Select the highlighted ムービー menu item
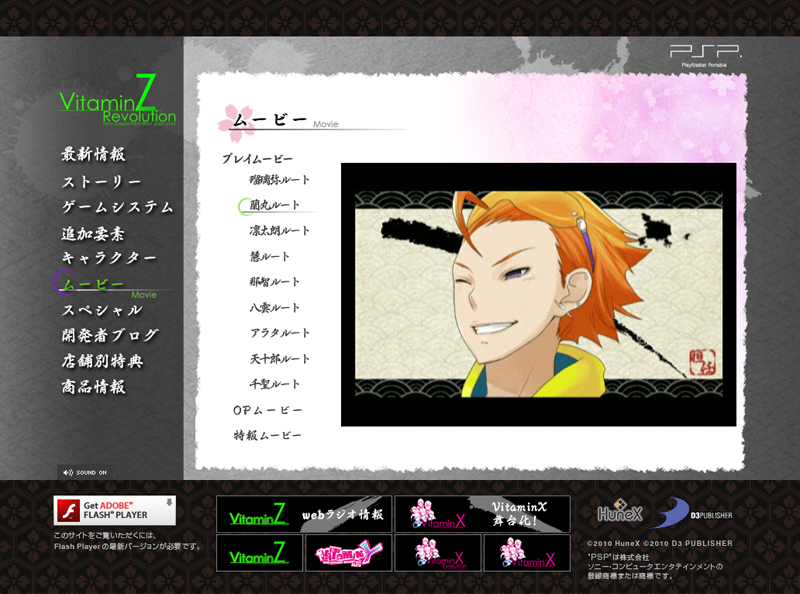 [x=93, y=284]
